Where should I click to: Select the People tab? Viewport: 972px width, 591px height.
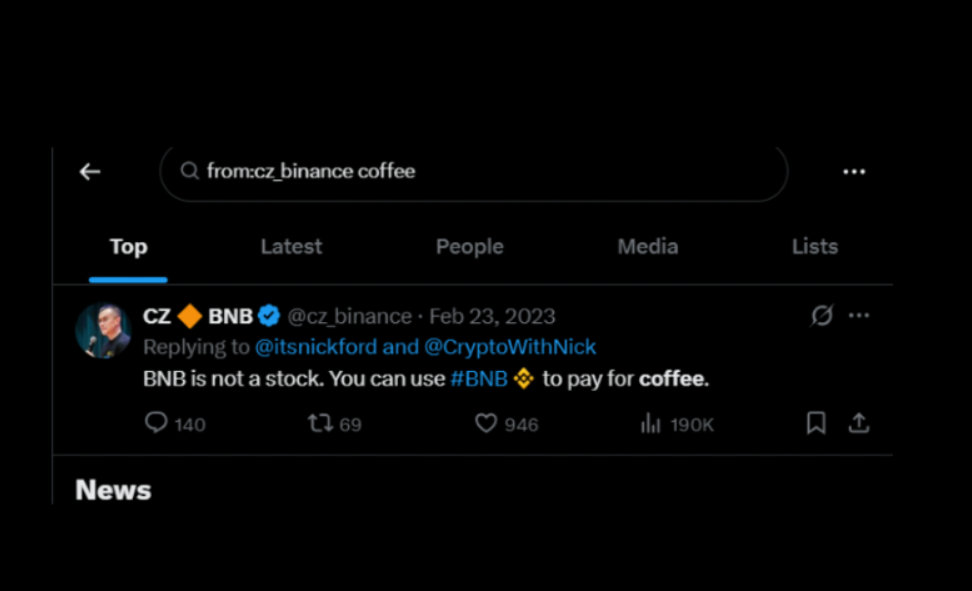coord(469,247)
